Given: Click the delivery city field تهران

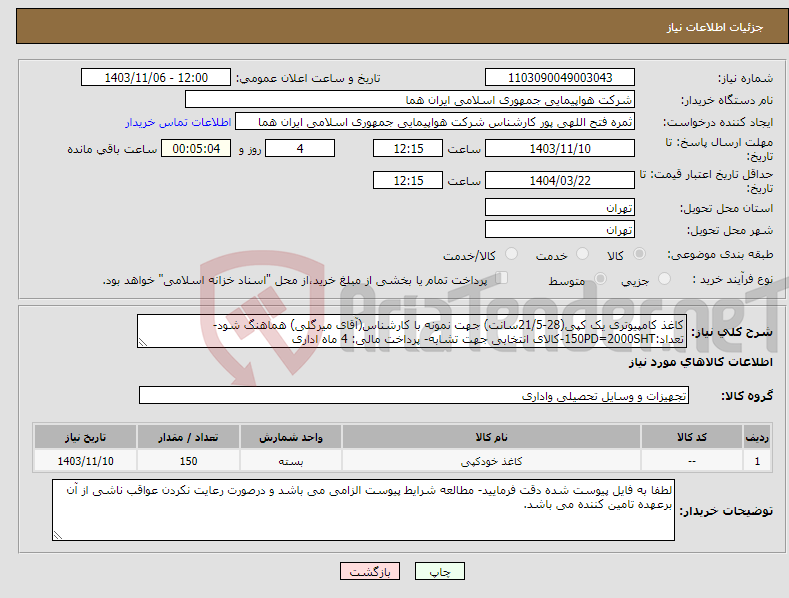Looking at the screenshot, I should click(x=560, y=230).
